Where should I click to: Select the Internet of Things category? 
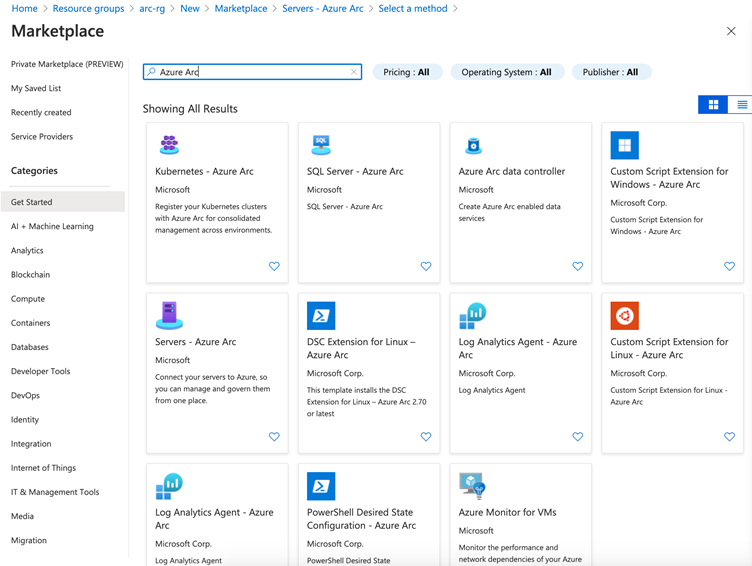tap(44, 468)
